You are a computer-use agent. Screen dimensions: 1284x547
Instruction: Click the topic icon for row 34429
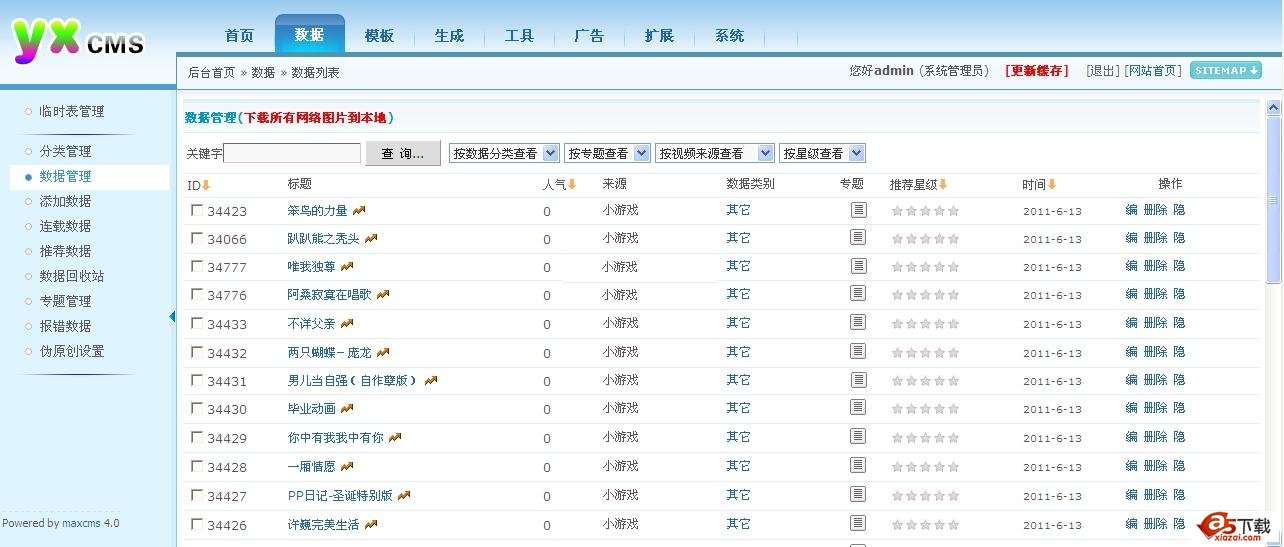coord(858,436)
